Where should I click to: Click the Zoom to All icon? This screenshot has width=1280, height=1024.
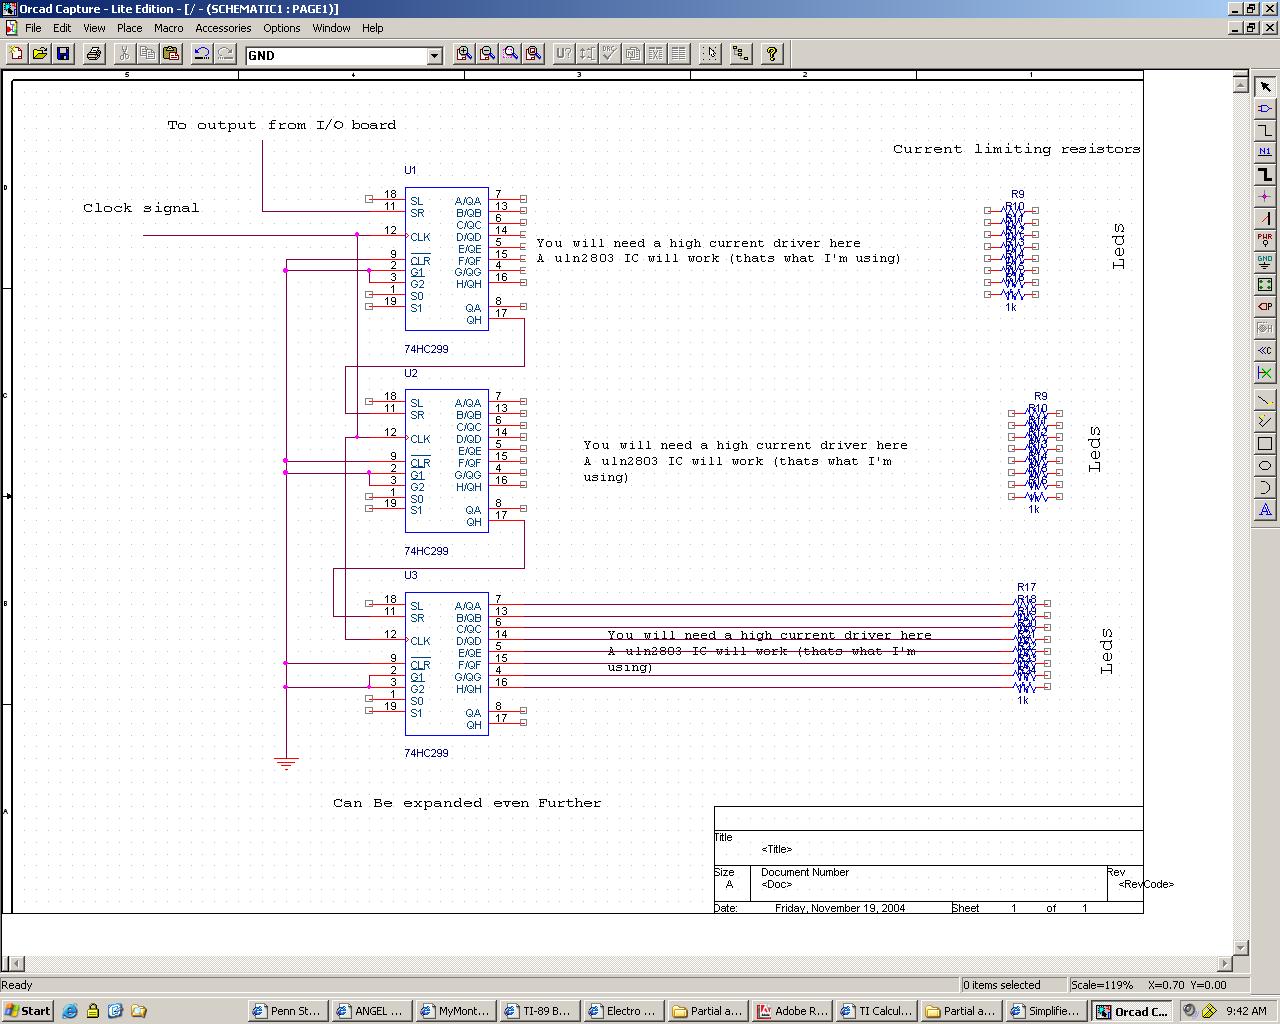[533, 54]
